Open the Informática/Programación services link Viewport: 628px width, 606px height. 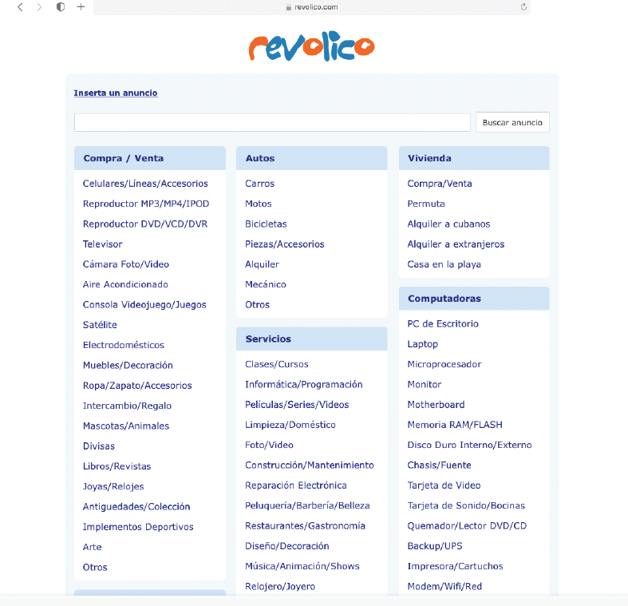[303, 384]
